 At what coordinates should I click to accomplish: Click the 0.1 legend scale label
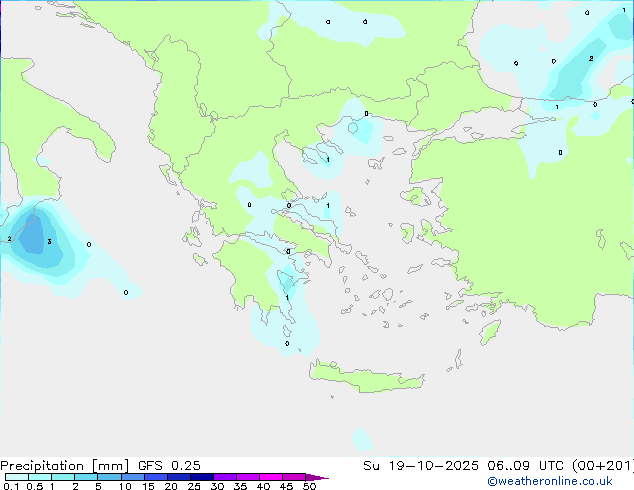click(x=11, y=486)
